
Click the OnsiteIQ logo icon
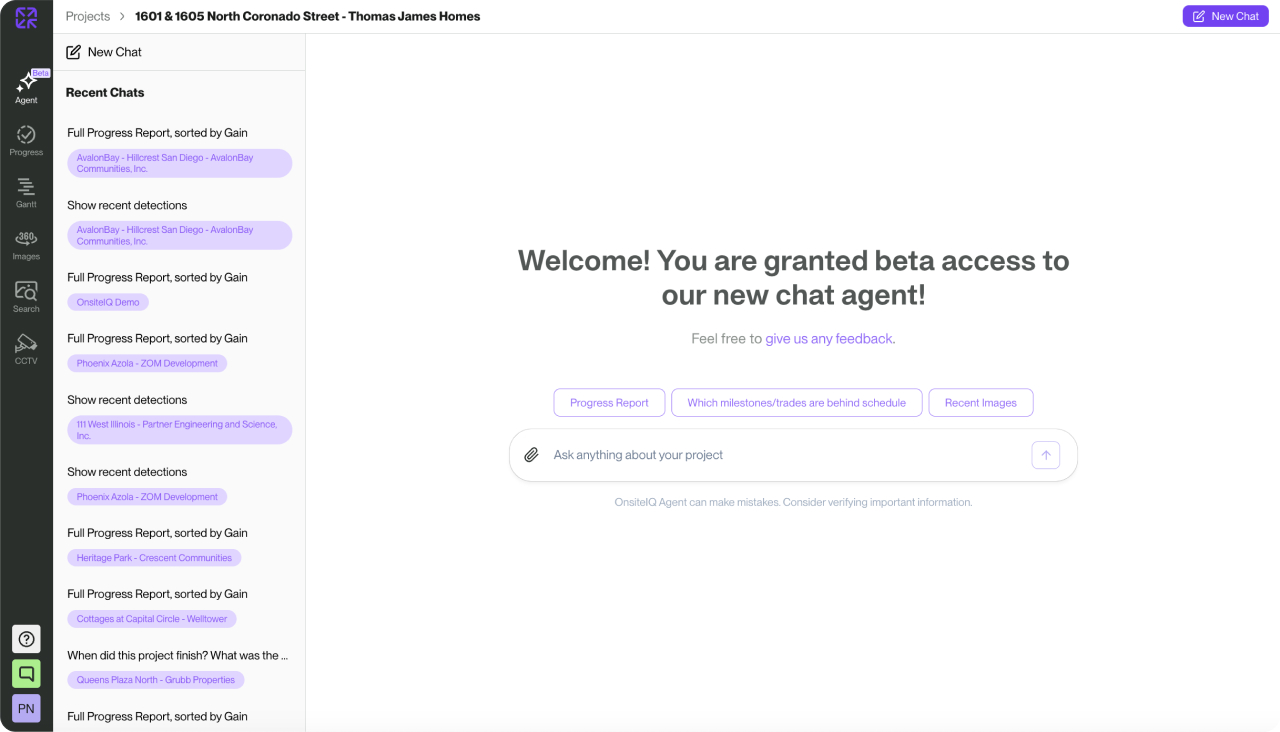click(26, 18)
